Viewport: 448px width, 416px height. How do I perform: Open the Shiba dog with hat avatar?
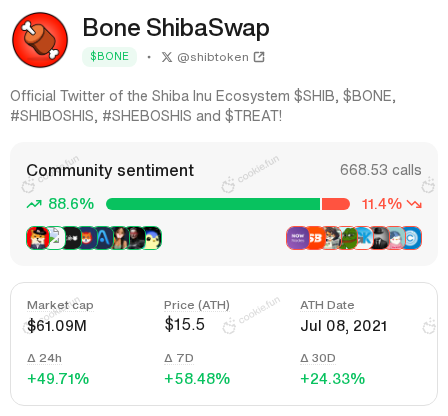pos(38,238)
